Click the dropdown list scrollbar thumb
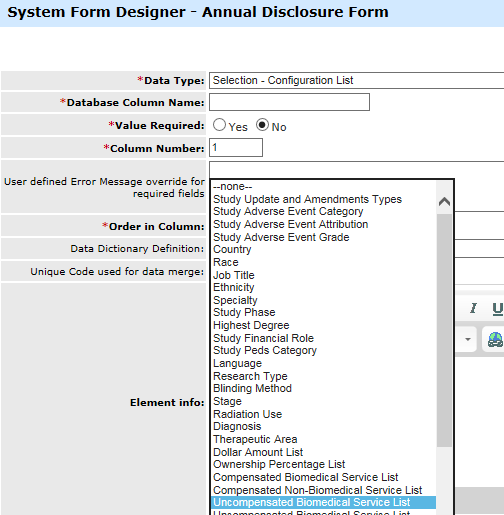 (x=444, y=330)
